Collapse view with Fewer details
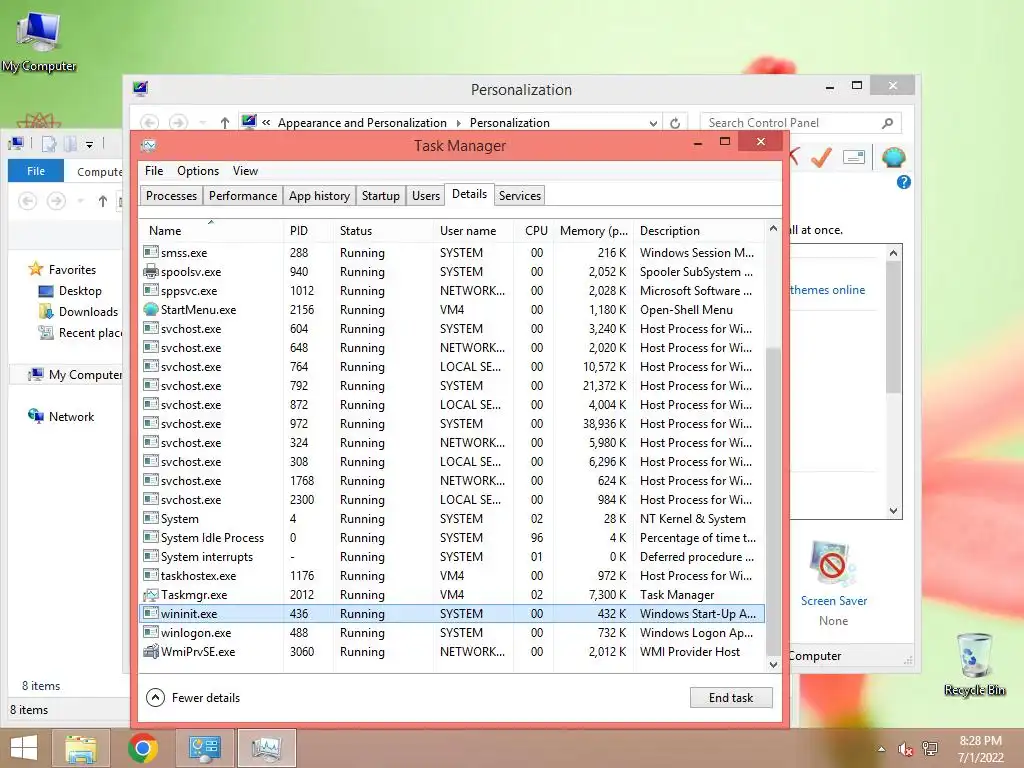The height and width of the screenshot is (768, 1024). (x=193, y=697)
